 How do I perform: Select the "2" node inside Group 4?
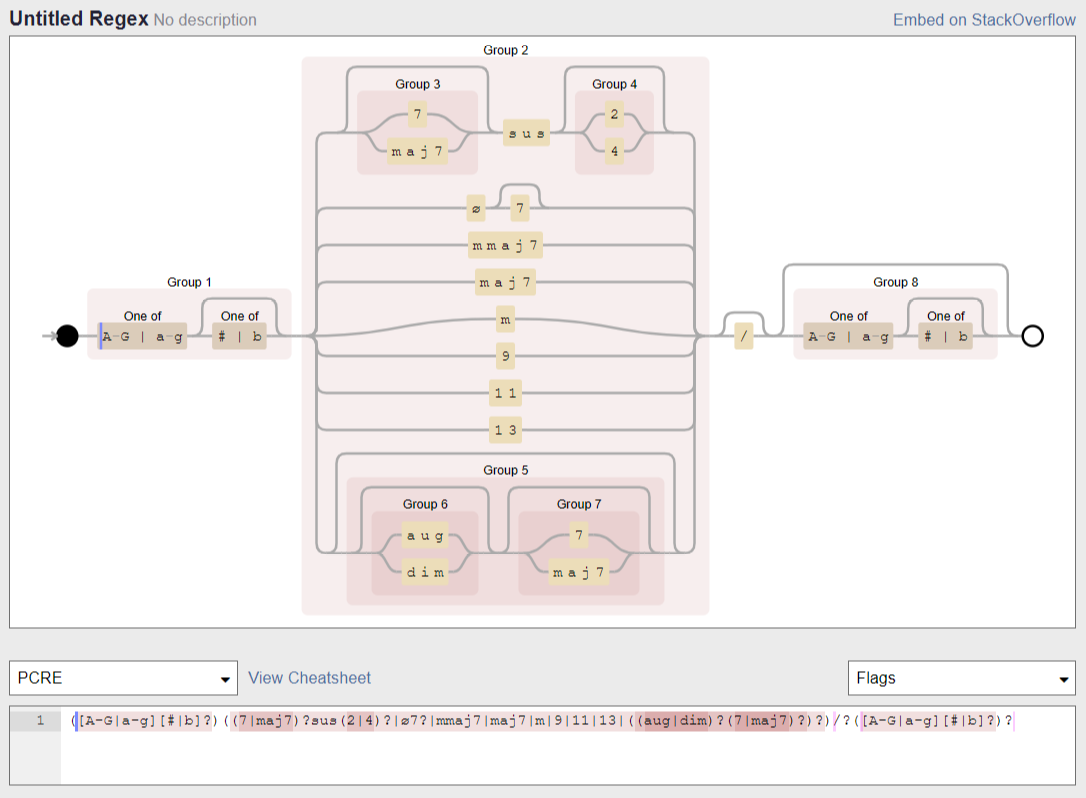coord(613,114)
